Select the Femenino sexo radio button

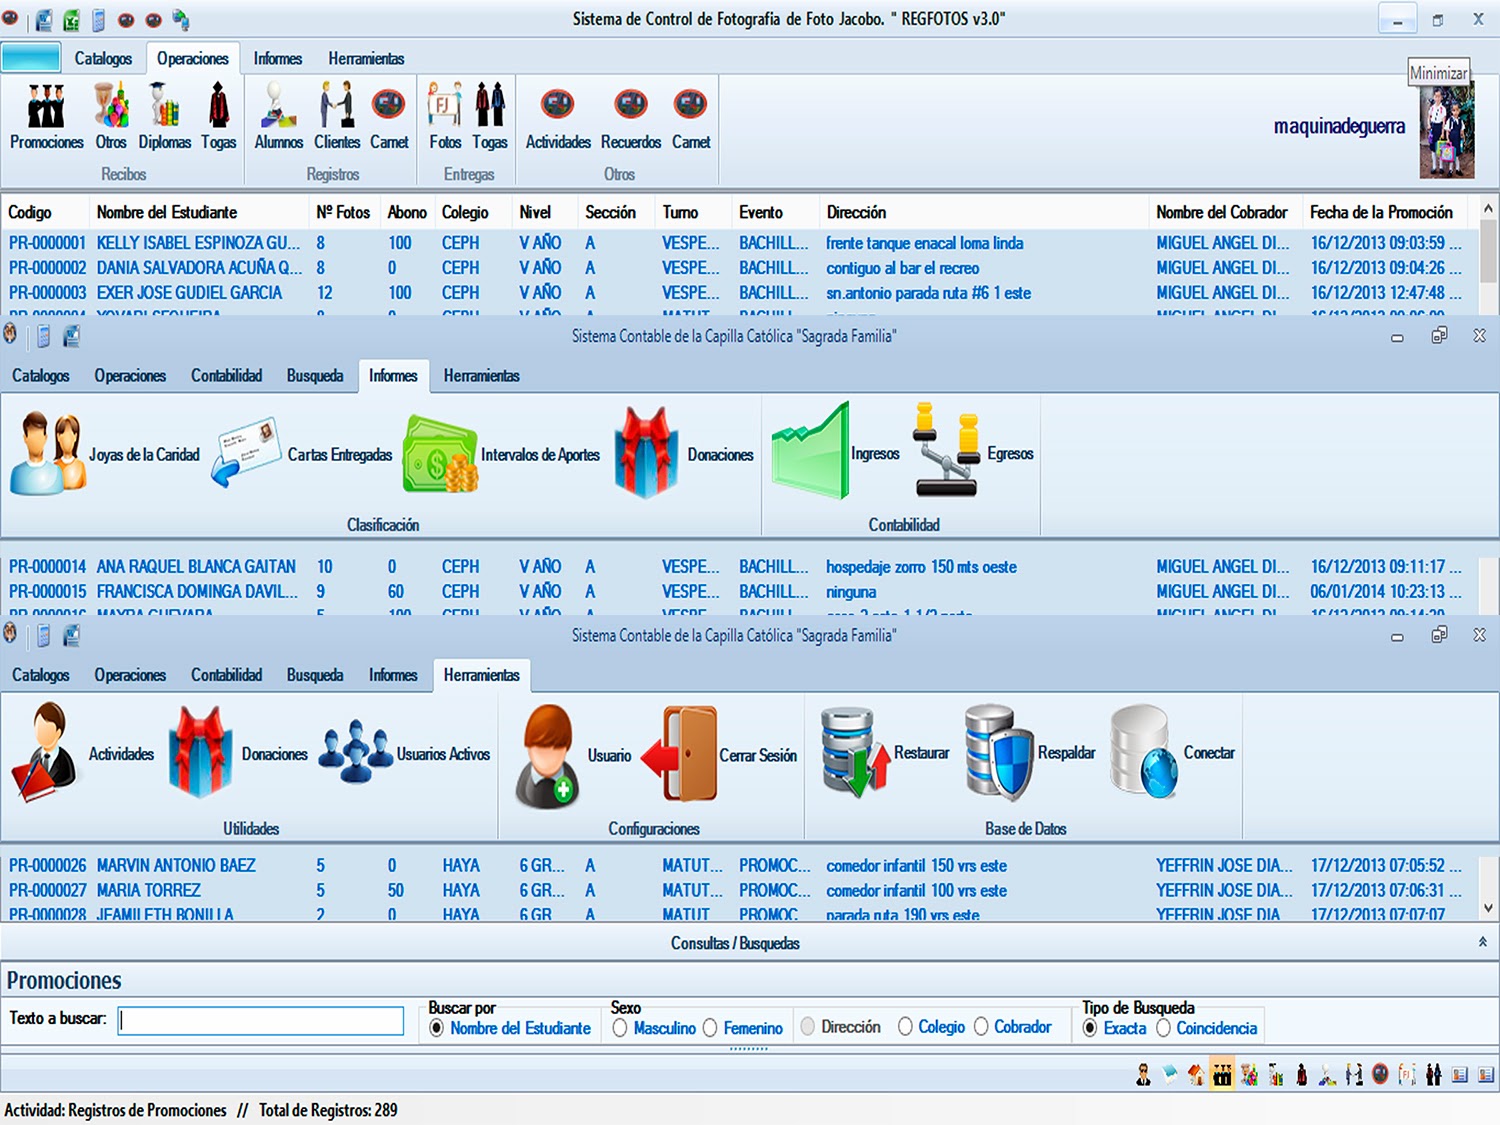[x=712, y=1027]
